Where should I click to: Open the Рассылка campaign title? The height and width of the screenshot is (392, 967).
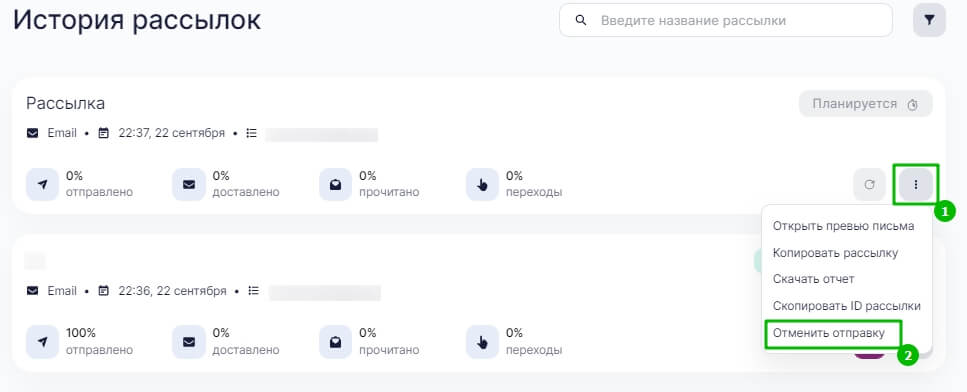65,104
